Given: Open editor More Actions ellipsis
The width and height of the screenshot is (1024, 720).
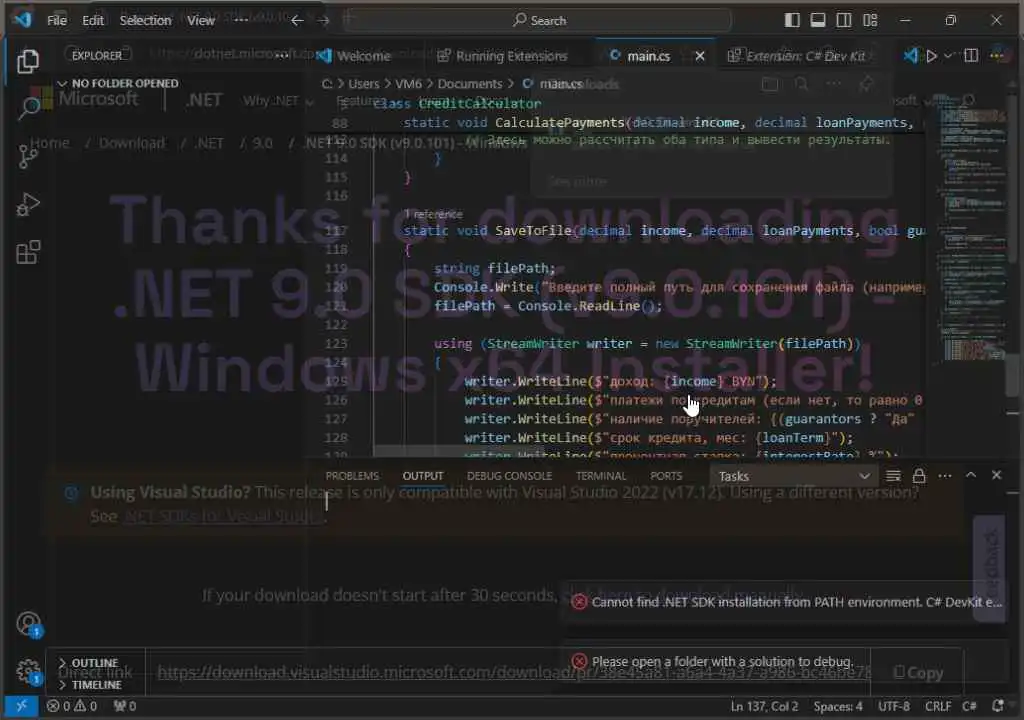Looking at the screenshot, I should coord(997,56).
